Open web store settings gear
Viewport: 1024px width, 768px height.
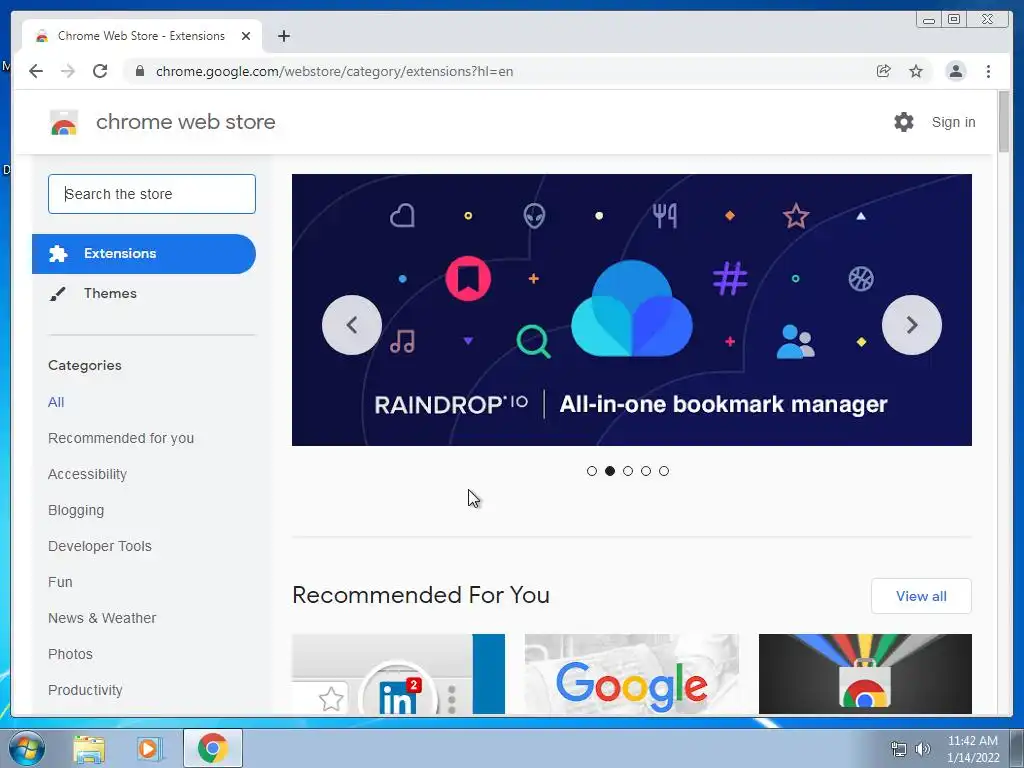(904, 122)
